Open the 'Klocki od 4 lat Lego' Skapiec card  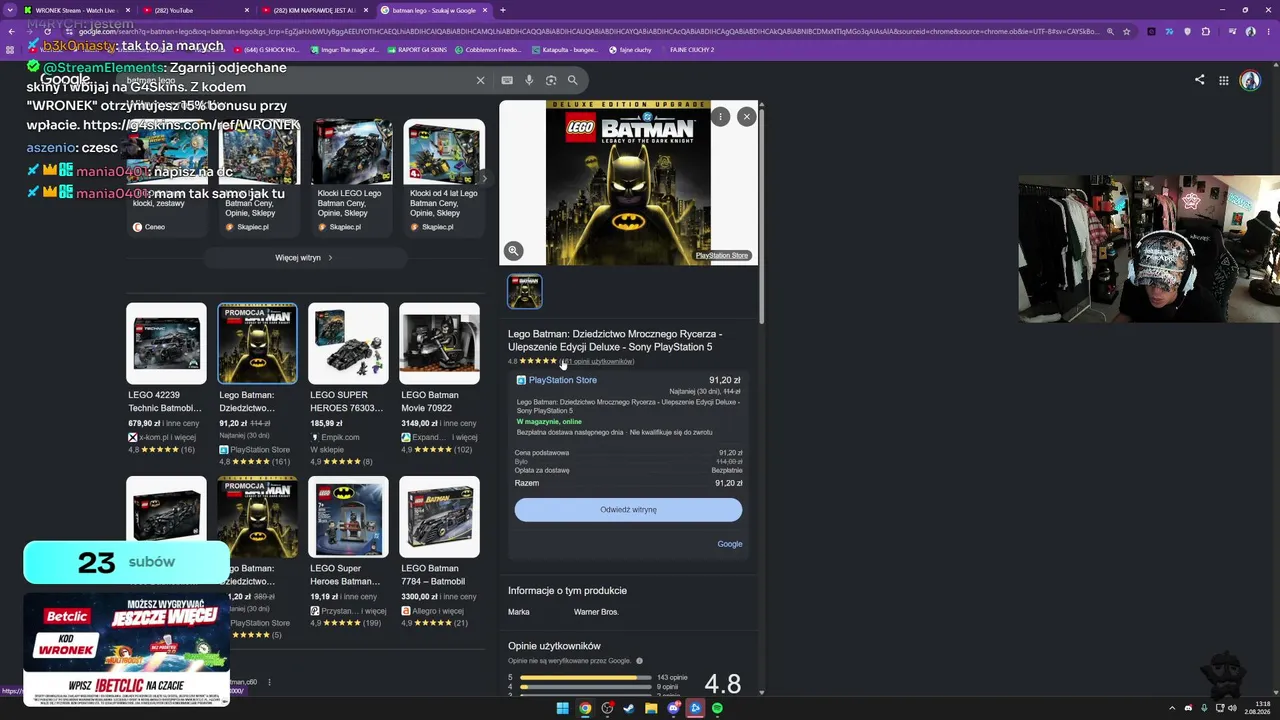[444, 176]
